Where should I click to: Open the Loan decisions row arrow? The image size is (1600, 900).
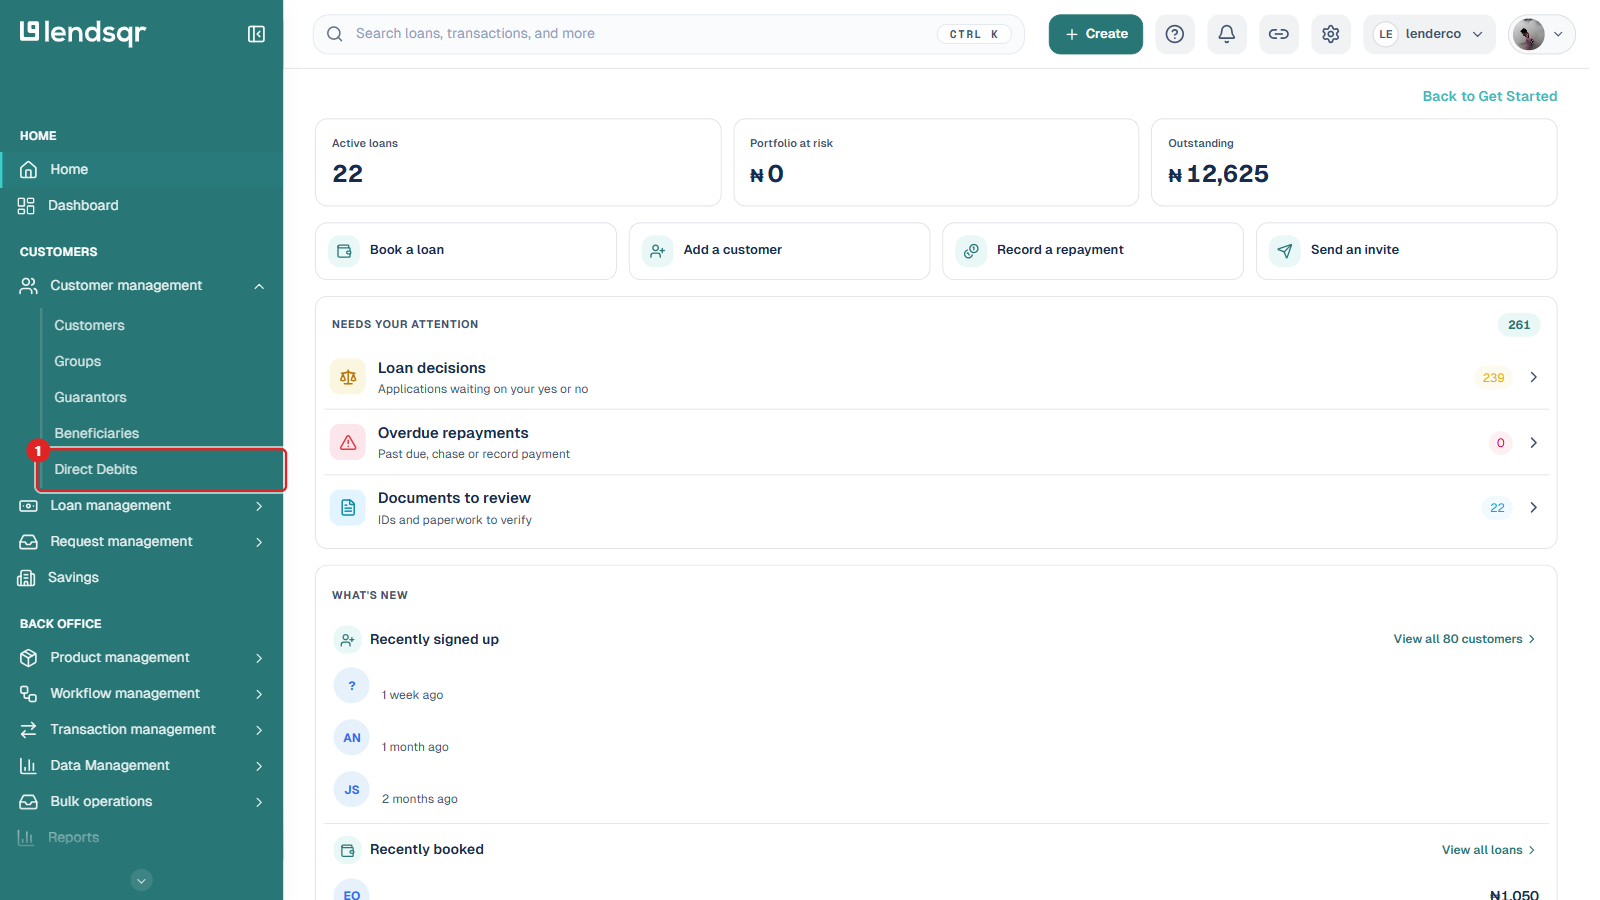pos(1533,377)
